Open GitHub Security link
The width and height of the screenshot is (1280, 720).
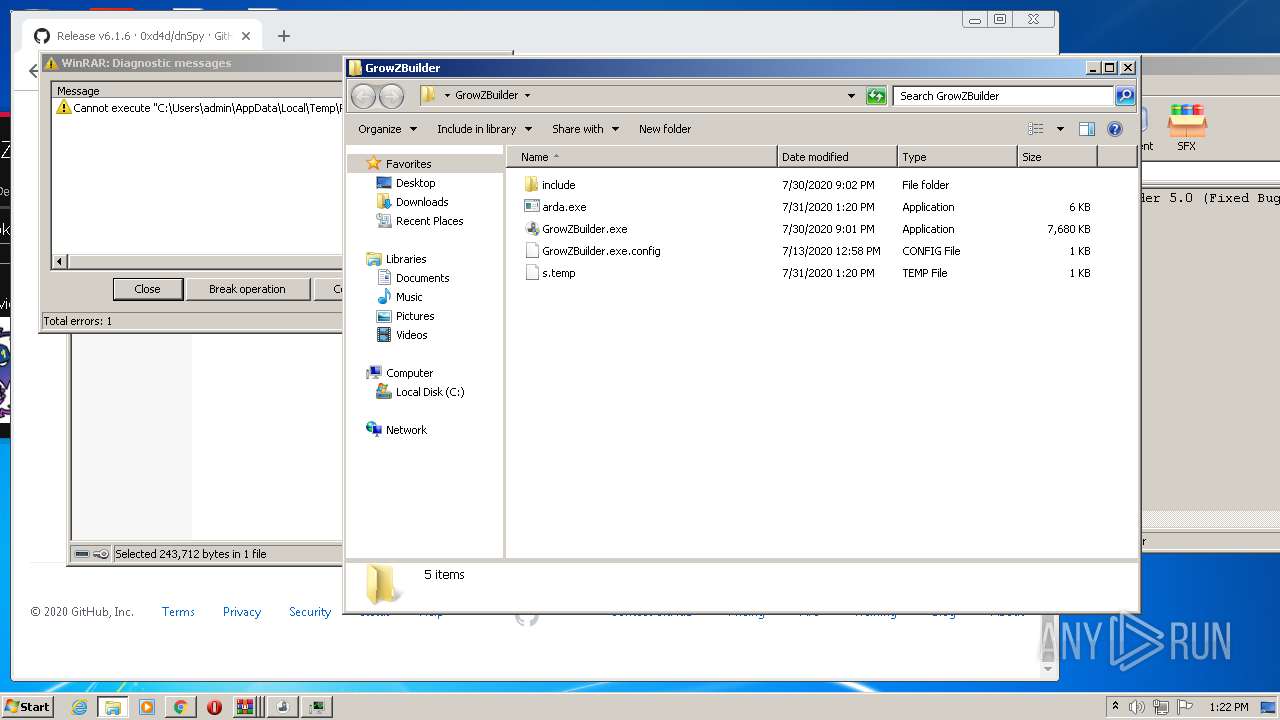click(310, 612)
